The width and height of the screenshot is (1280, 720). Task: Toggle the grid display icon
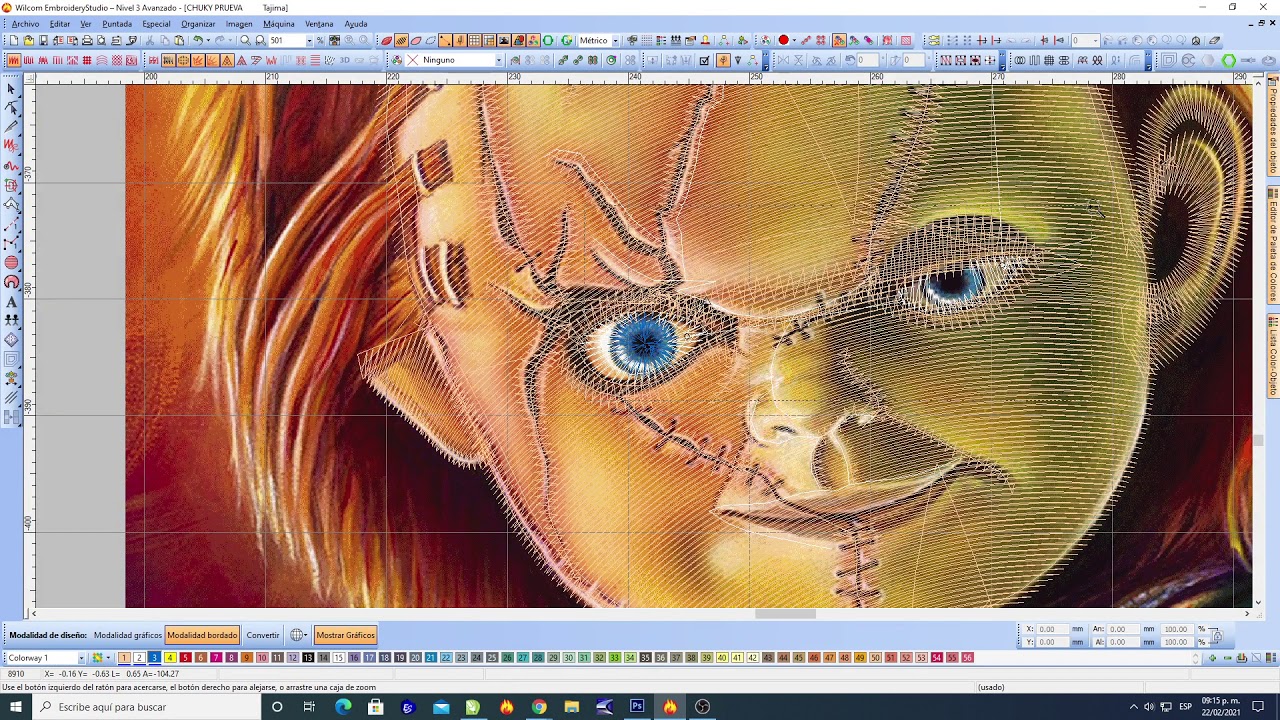coord(474,40)
